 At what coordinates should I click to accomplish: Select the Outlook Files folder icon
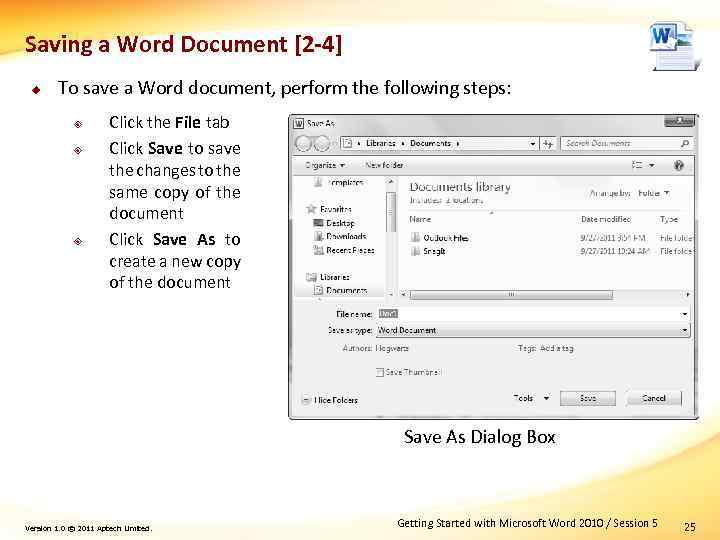[x=415, y=238]
